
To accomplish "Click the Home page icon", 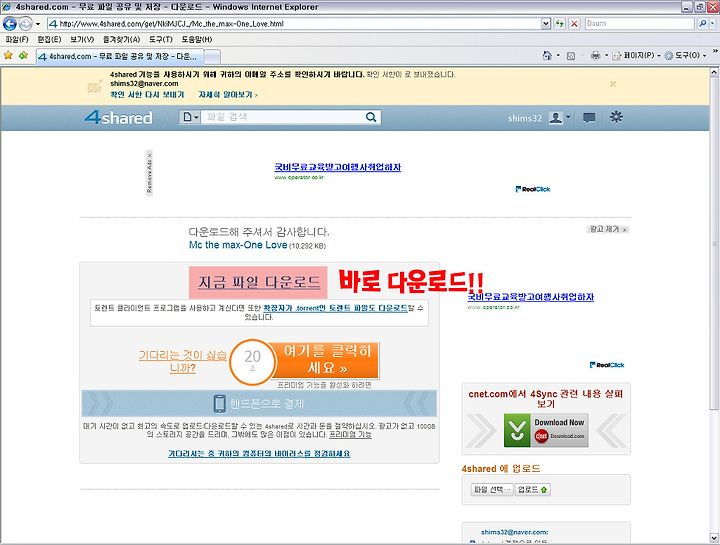I will pos(547,56).
